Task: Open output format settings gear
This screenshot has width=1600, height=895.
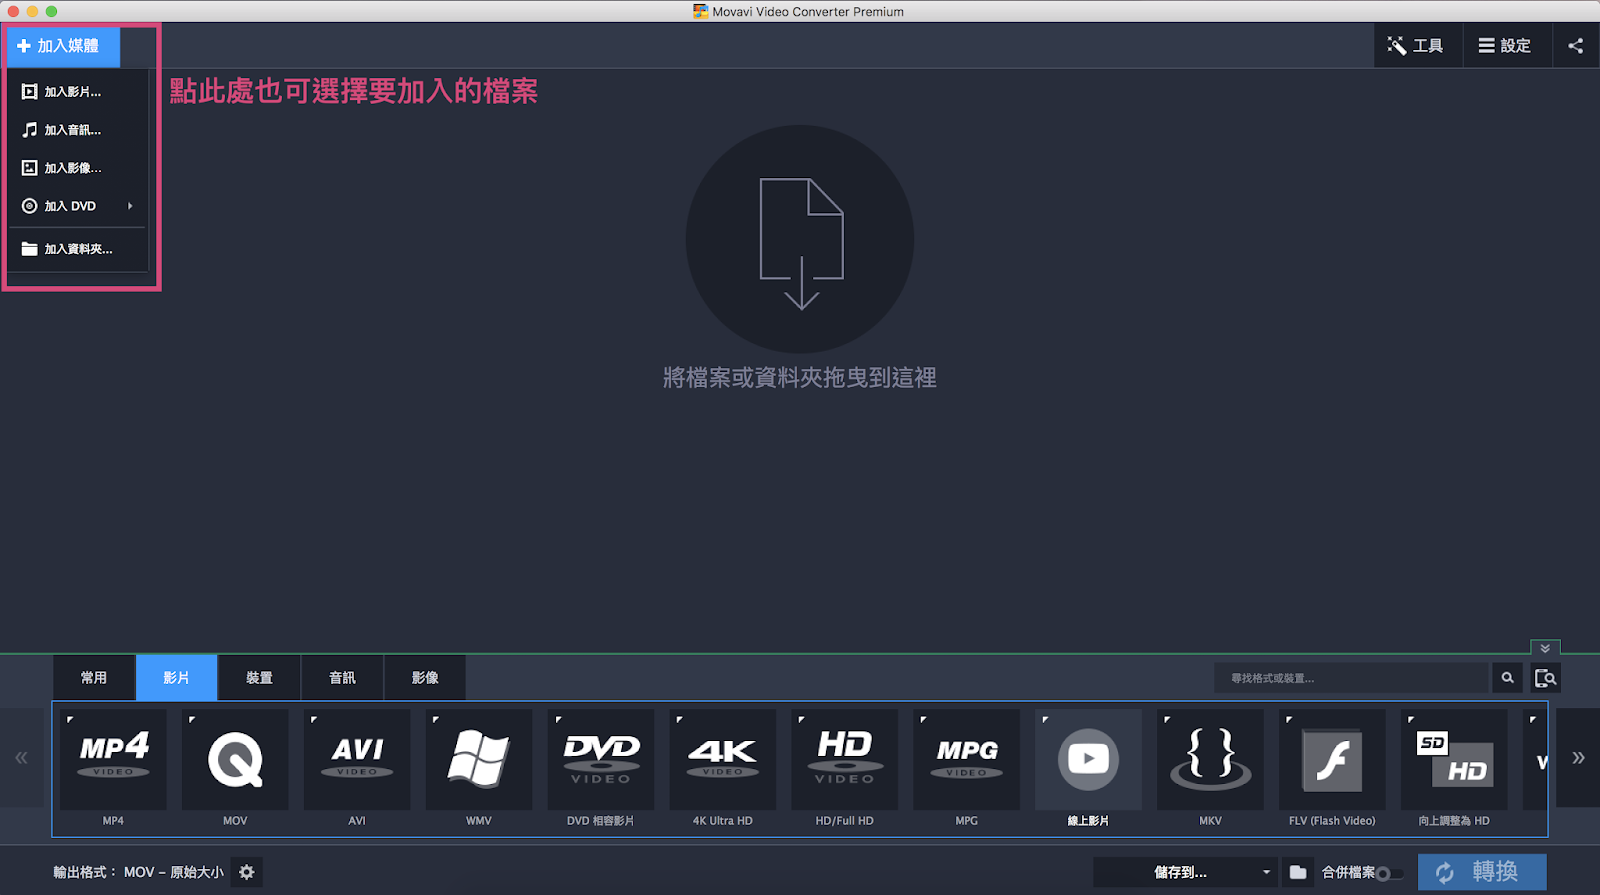Action: click(246, 872)
